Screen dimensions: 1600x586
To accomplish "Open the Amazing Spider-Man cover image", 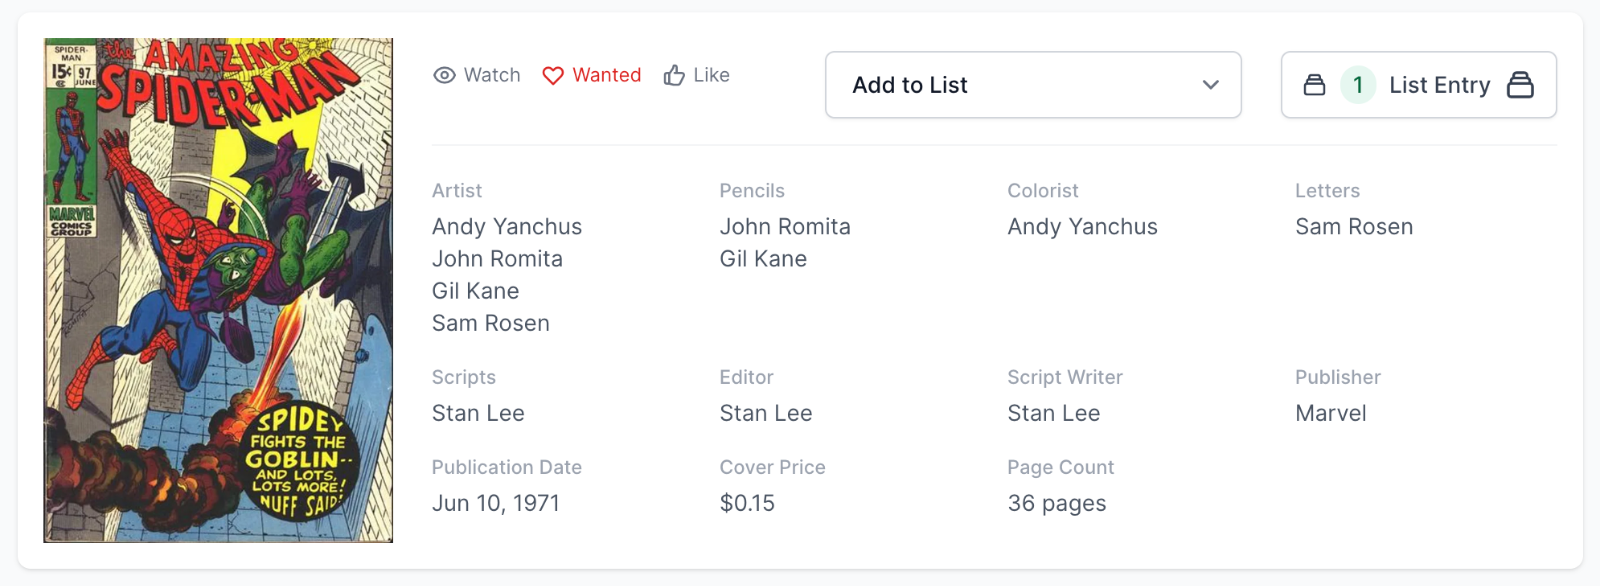I will coord(218,290).
